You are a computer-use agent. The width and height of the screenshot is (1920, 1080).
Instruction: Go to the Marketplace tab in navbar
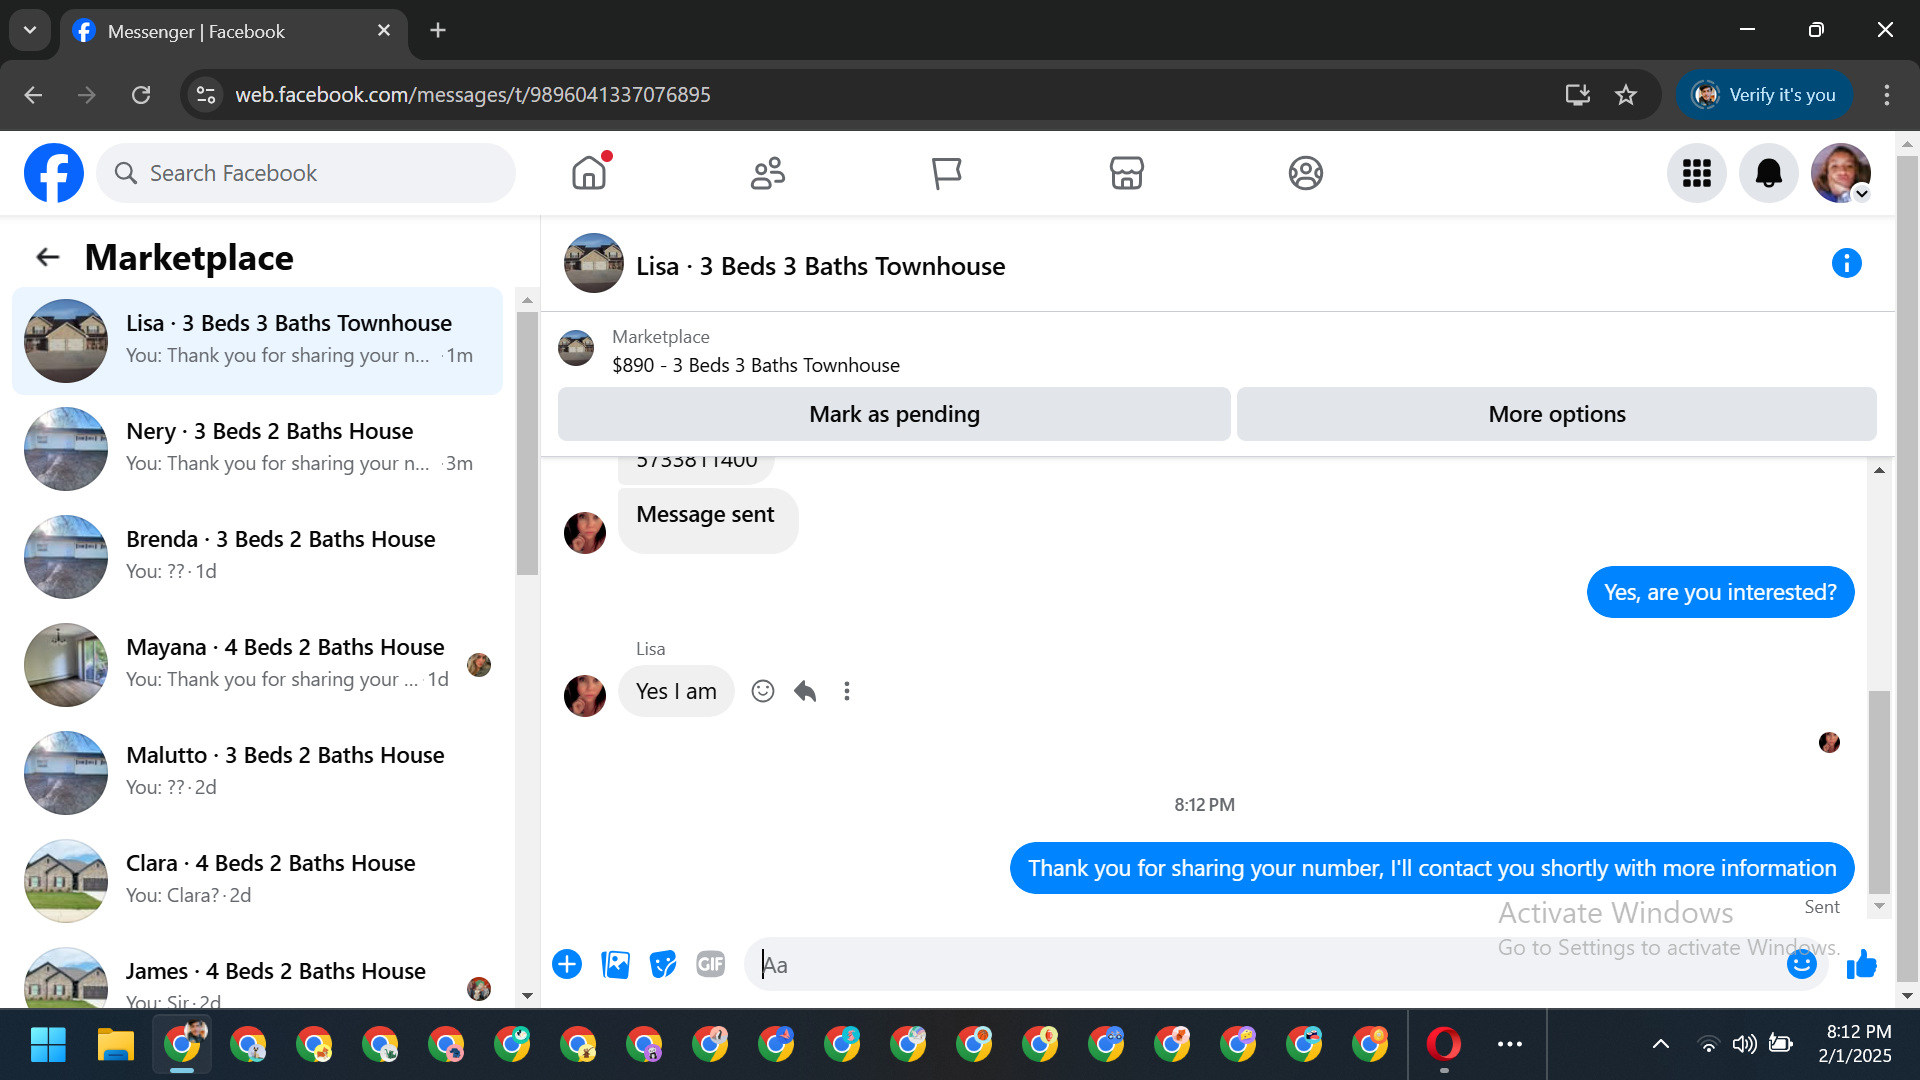(1126, 173)
